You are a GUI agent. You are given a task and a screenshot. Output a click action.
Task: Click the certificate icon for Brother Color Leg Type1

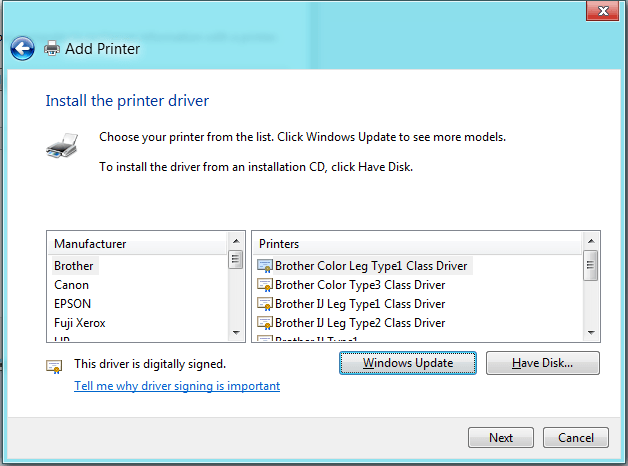pyautogui.click(x=265, y=266)
